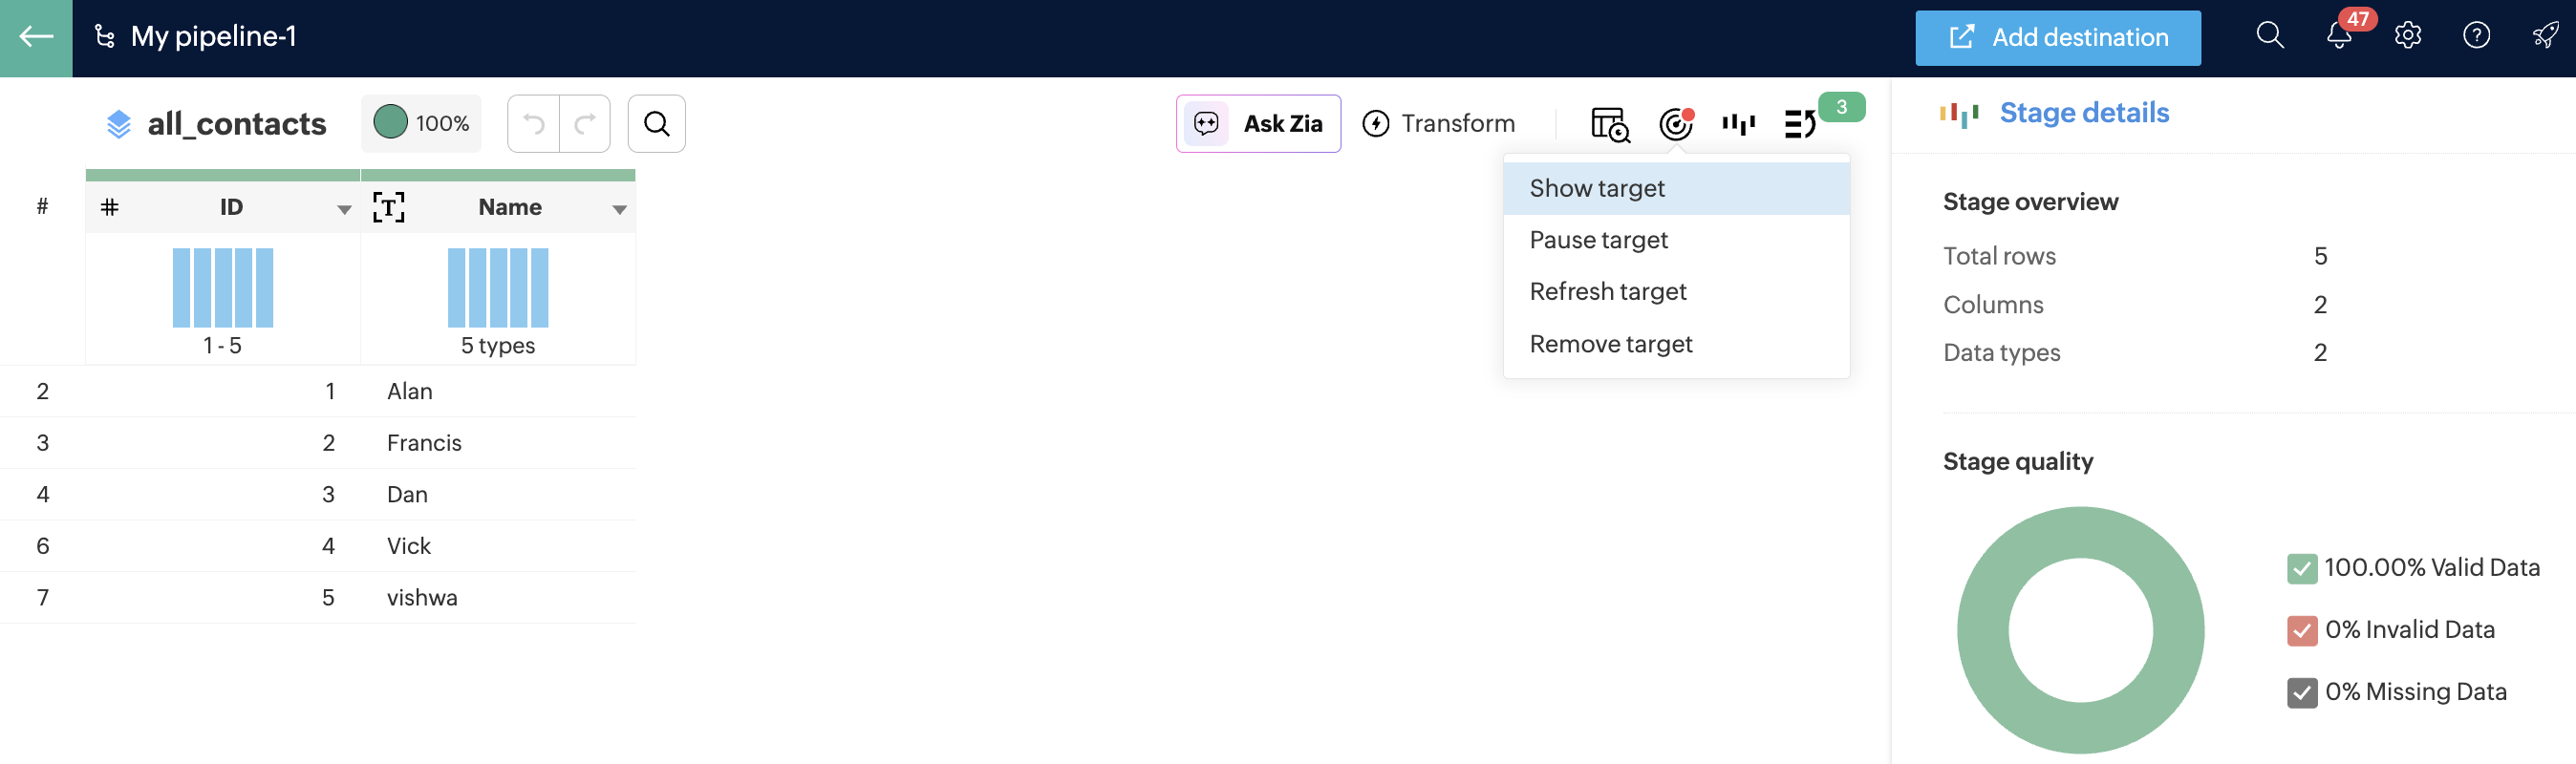Expand the Name column dropdown arrow
This screenshot has width=2576, height=764.
point(619,209)
